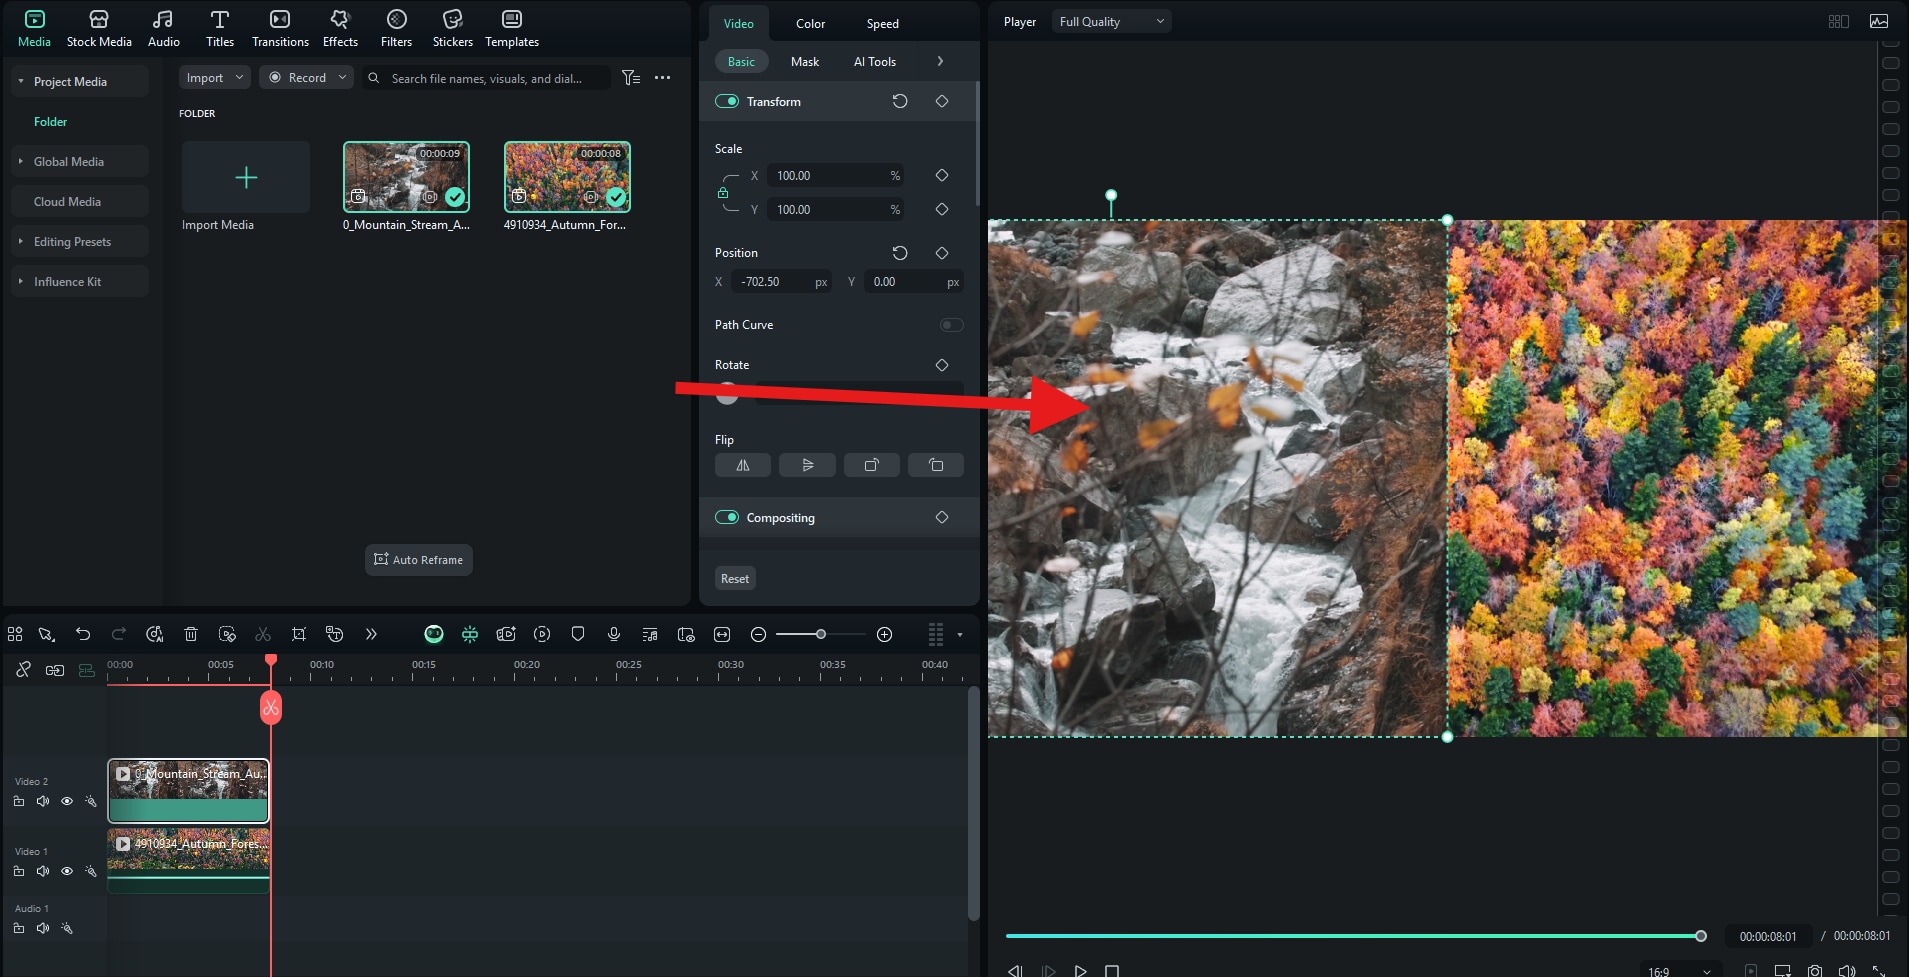The height and width of the screenshot is (977, 1909).
Task: Open the AI Tools sub-tab
Action: pyautogui.click(x=874, y=61)
